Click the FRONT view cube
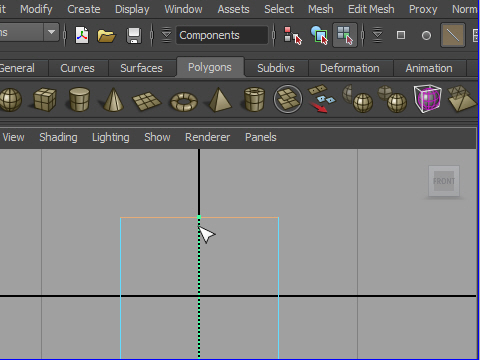Image resolution: width=480 pixels, height=360 pixels. coord(444,181)
